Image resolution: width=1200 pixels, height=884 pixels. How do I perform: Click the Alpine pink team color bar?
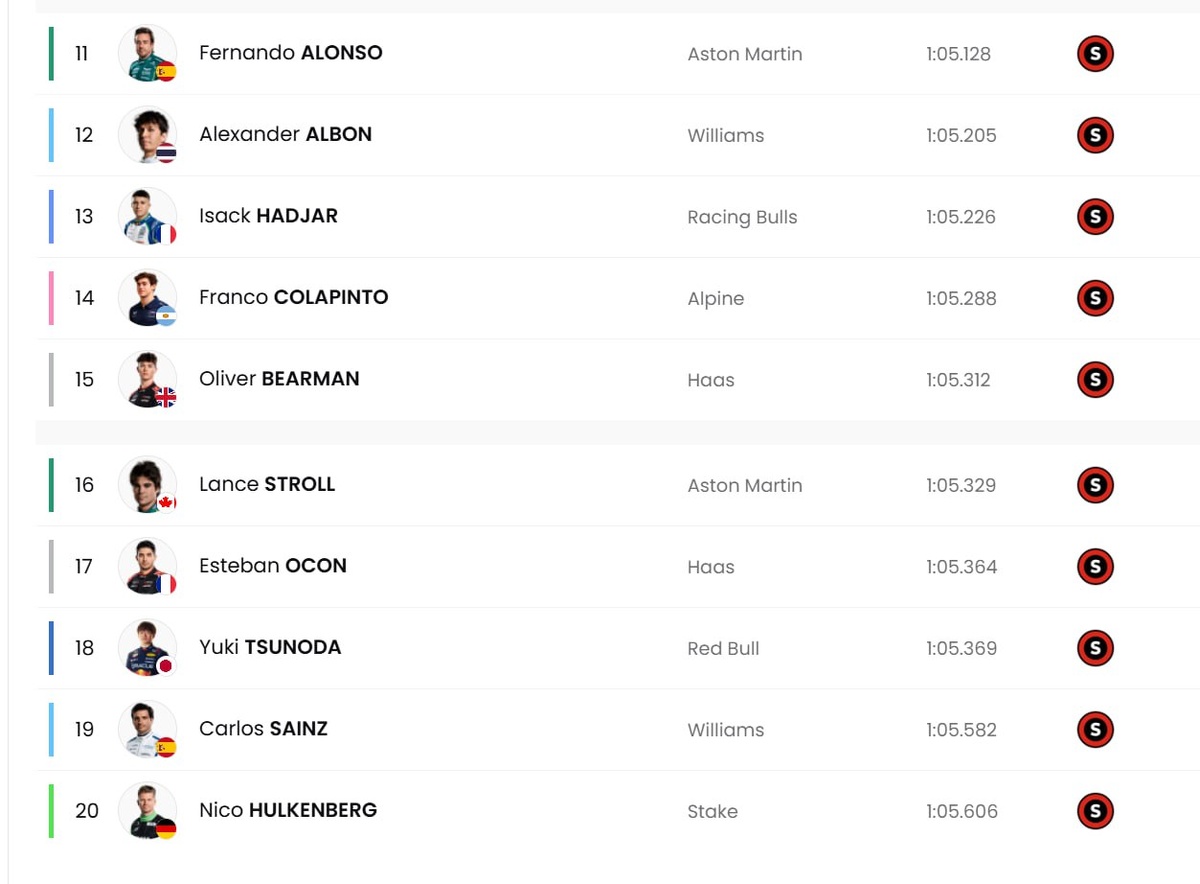point(51,298)
